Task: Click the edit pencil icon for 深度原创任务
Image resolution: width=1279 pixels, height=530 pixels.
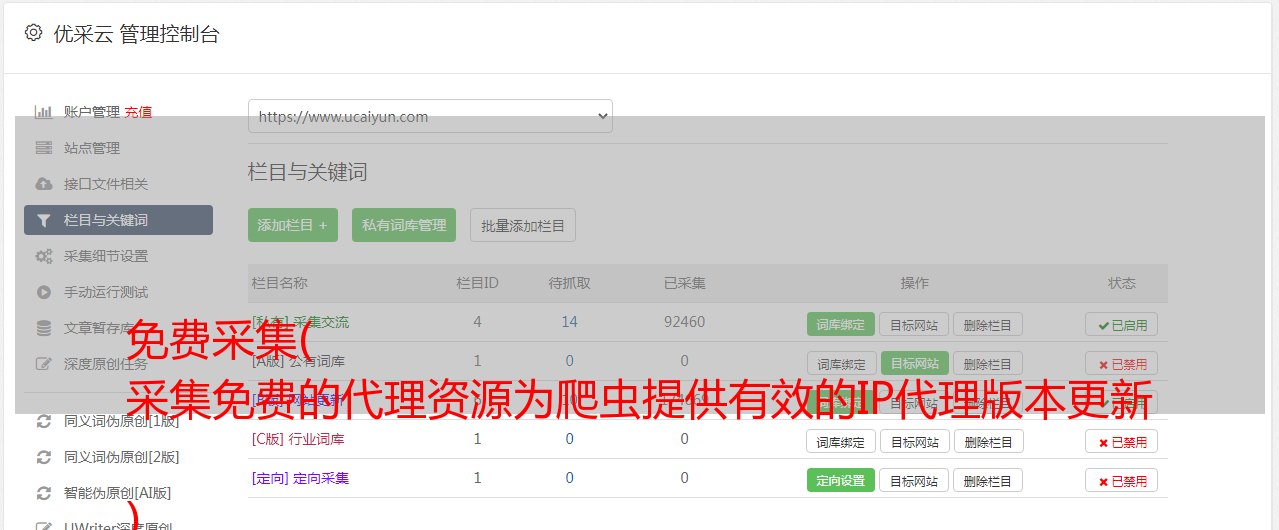Action: (x=43, y=364)
